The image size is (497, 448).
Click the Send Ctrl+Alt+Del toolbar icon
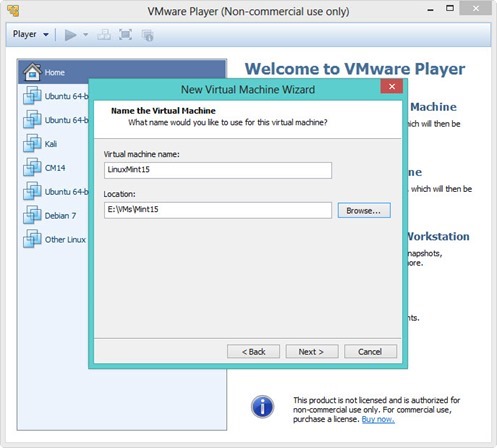tap(104, 35)
